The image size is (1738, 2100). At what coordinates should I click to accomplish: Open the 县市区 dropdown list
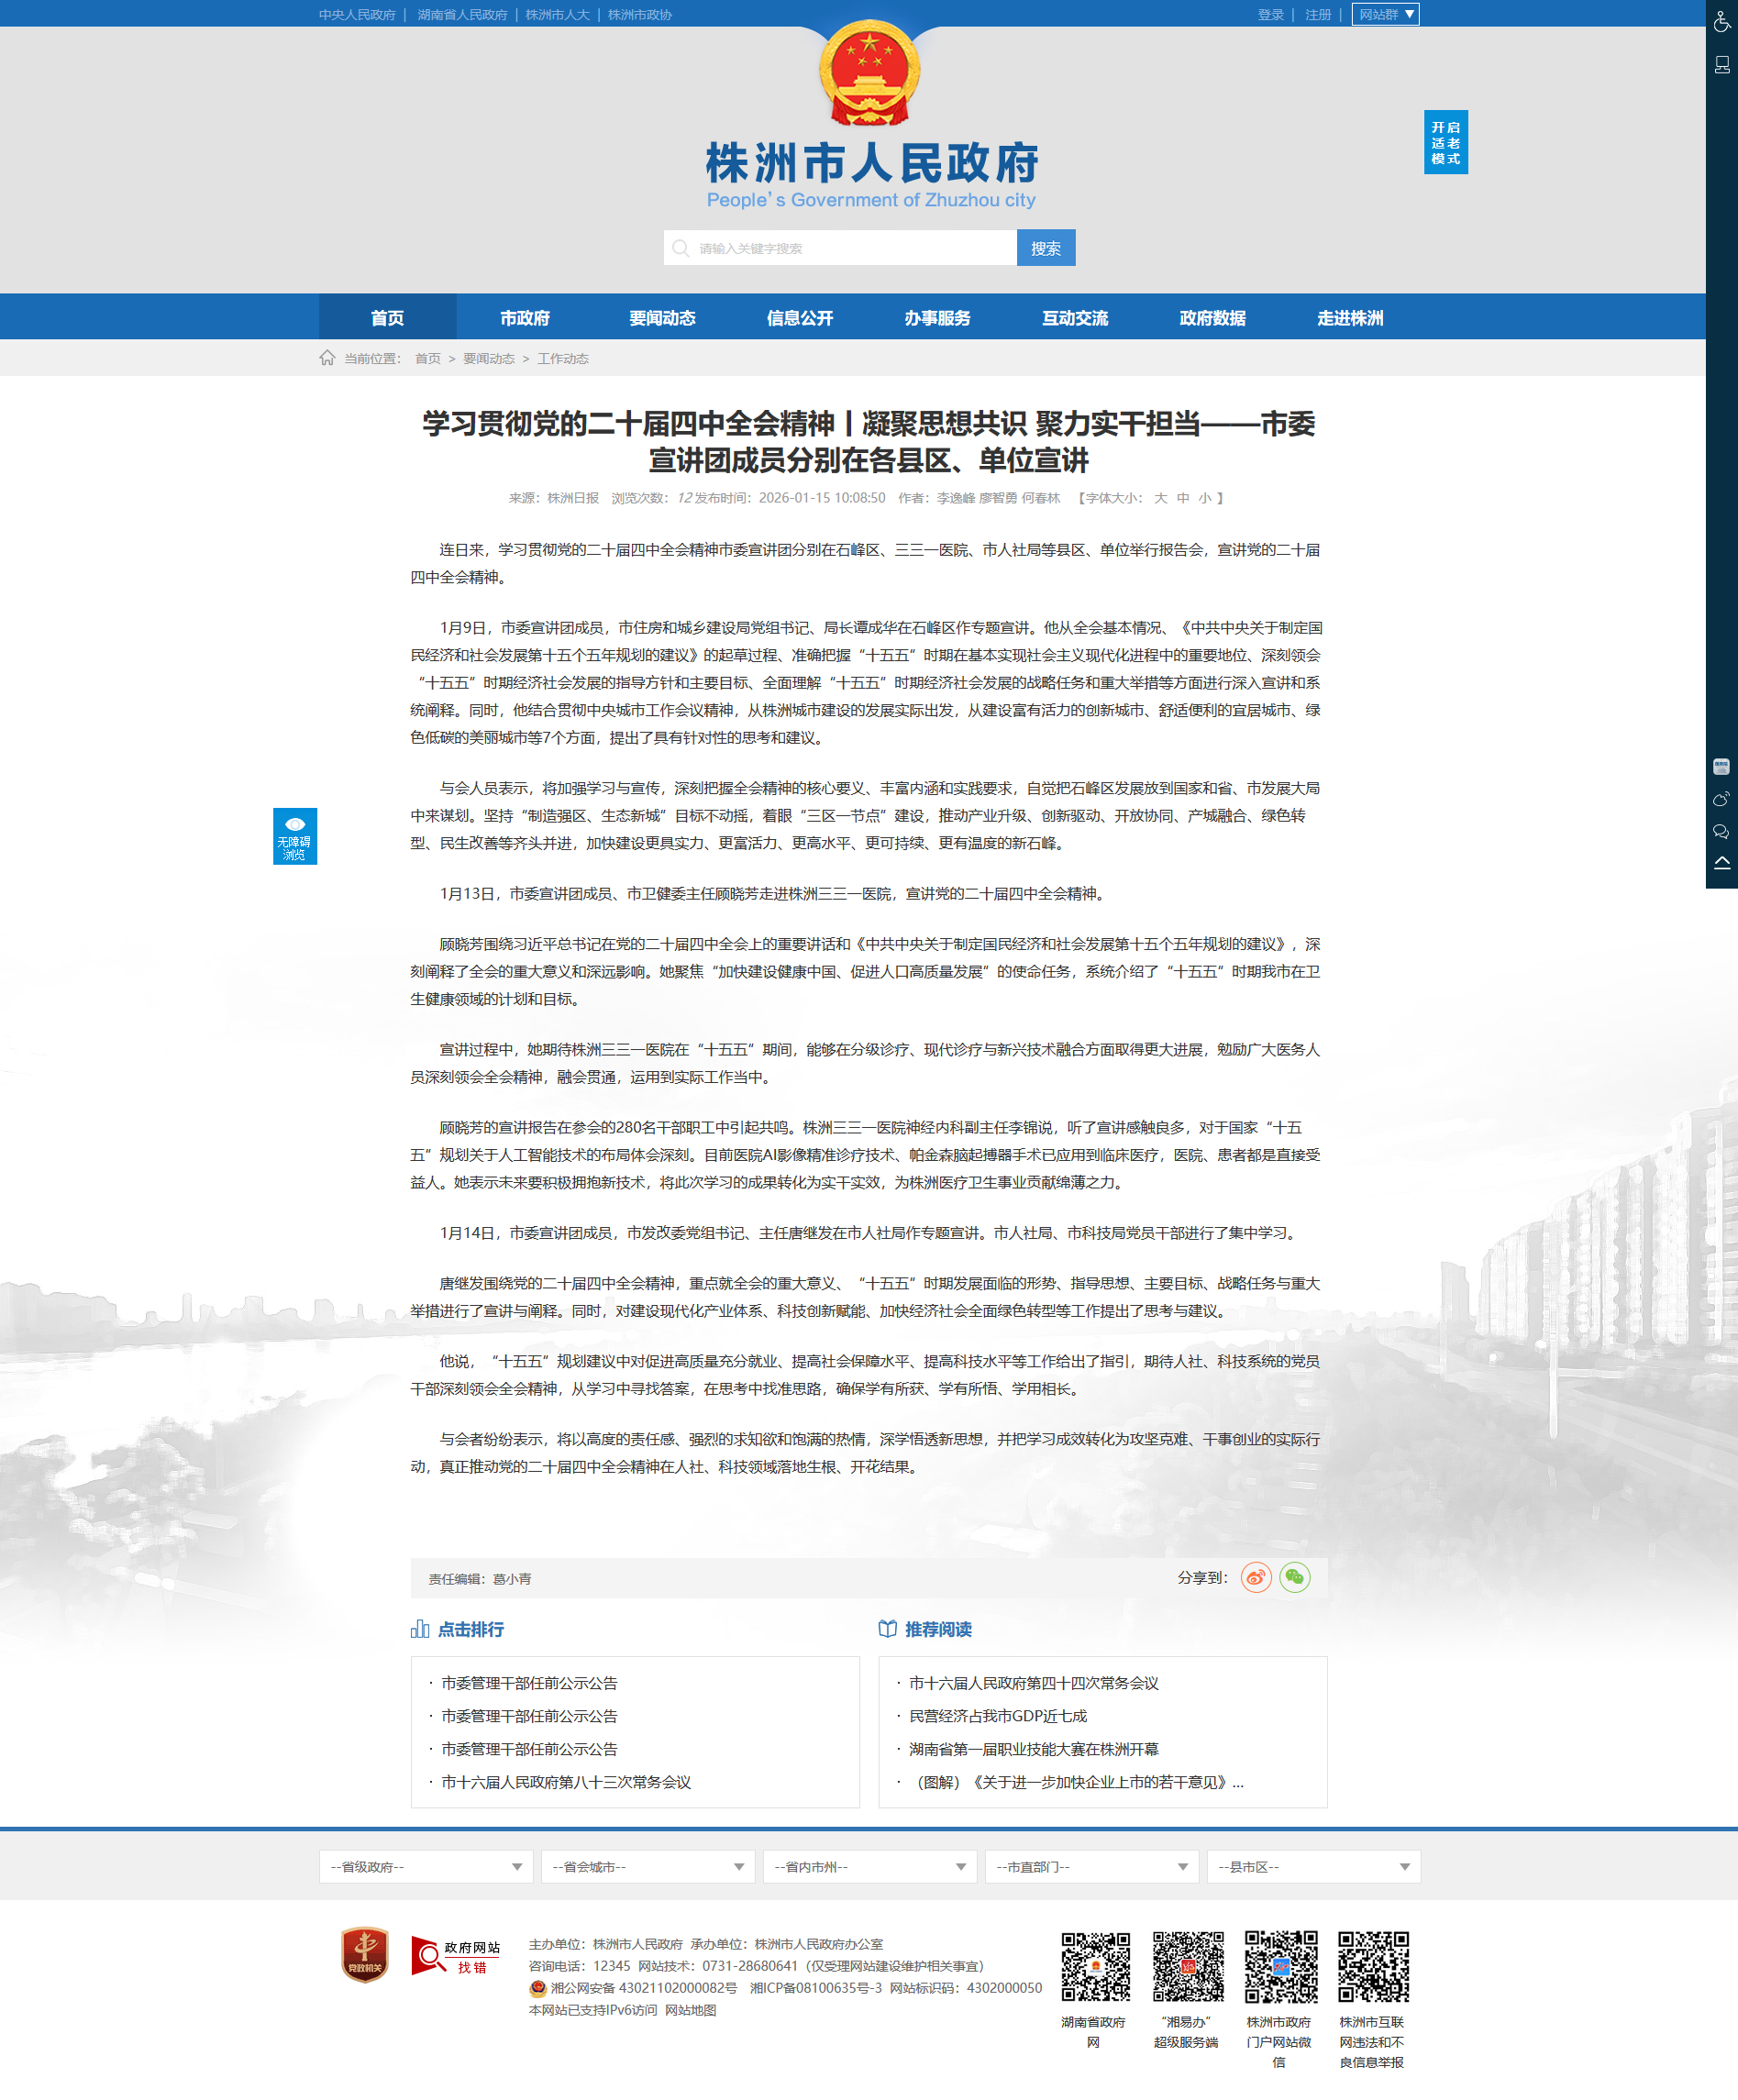pos(1313,1866)
